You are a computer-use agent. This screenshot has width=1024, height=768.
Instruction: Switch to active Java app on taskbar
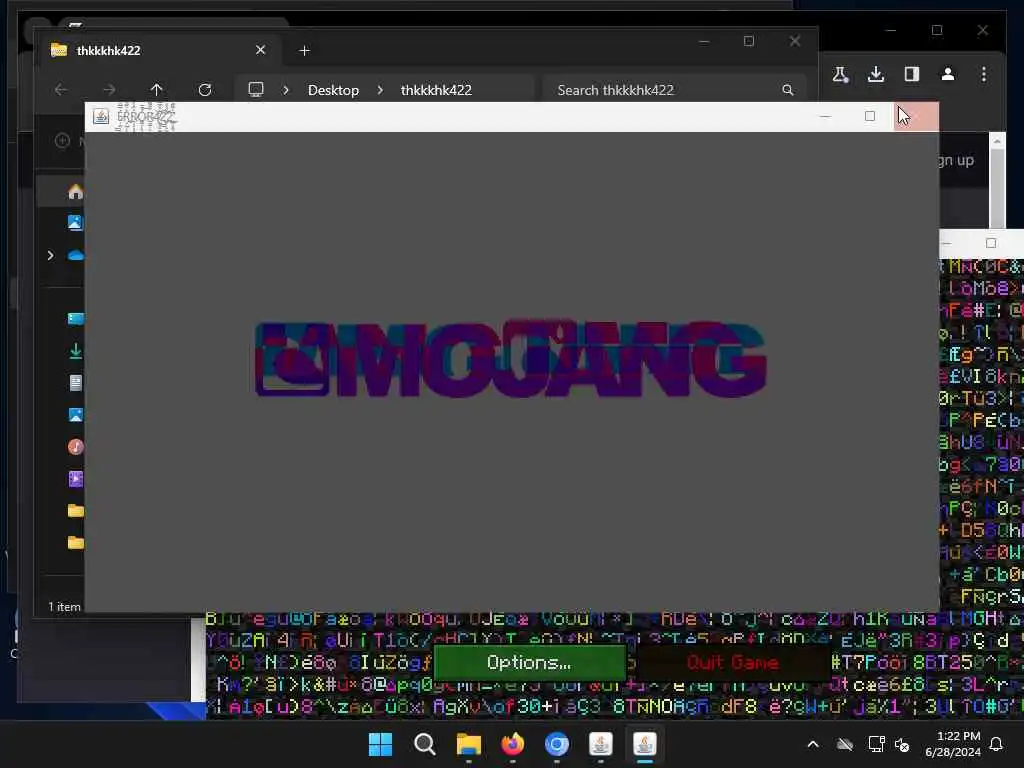point(645,744)
